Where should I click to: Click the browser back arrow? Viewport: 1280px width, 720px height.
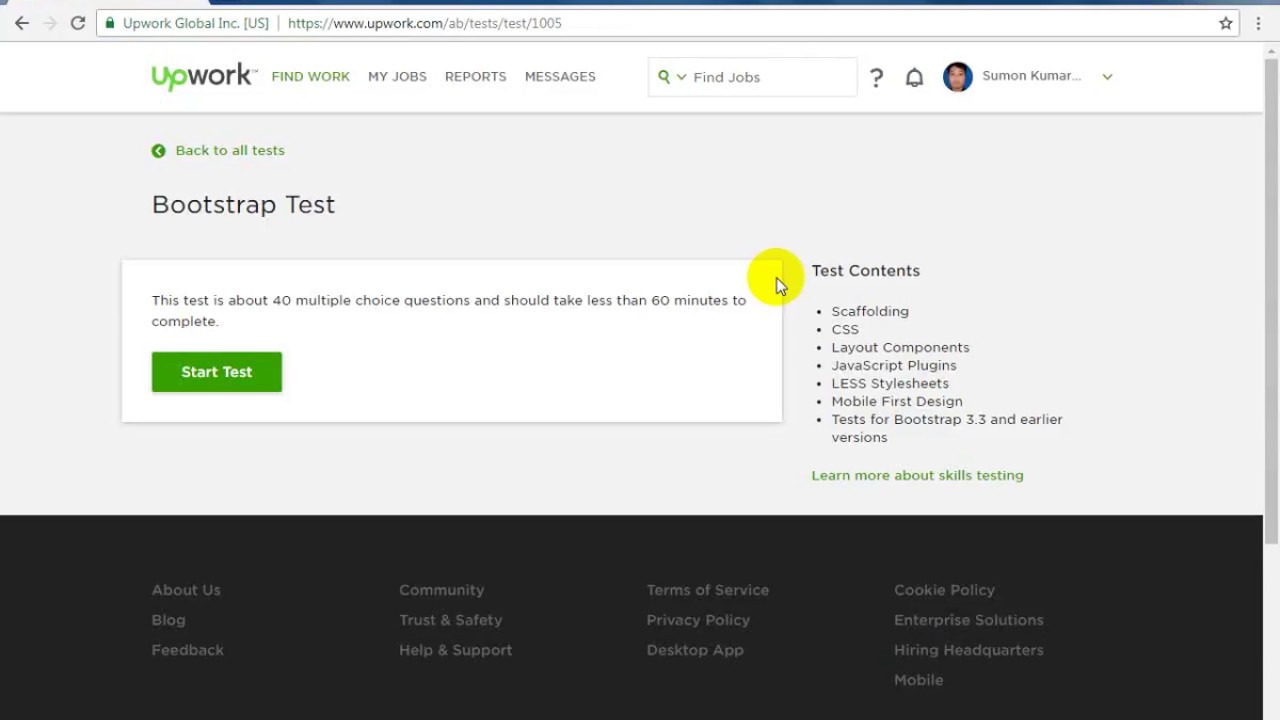(22, 23)
